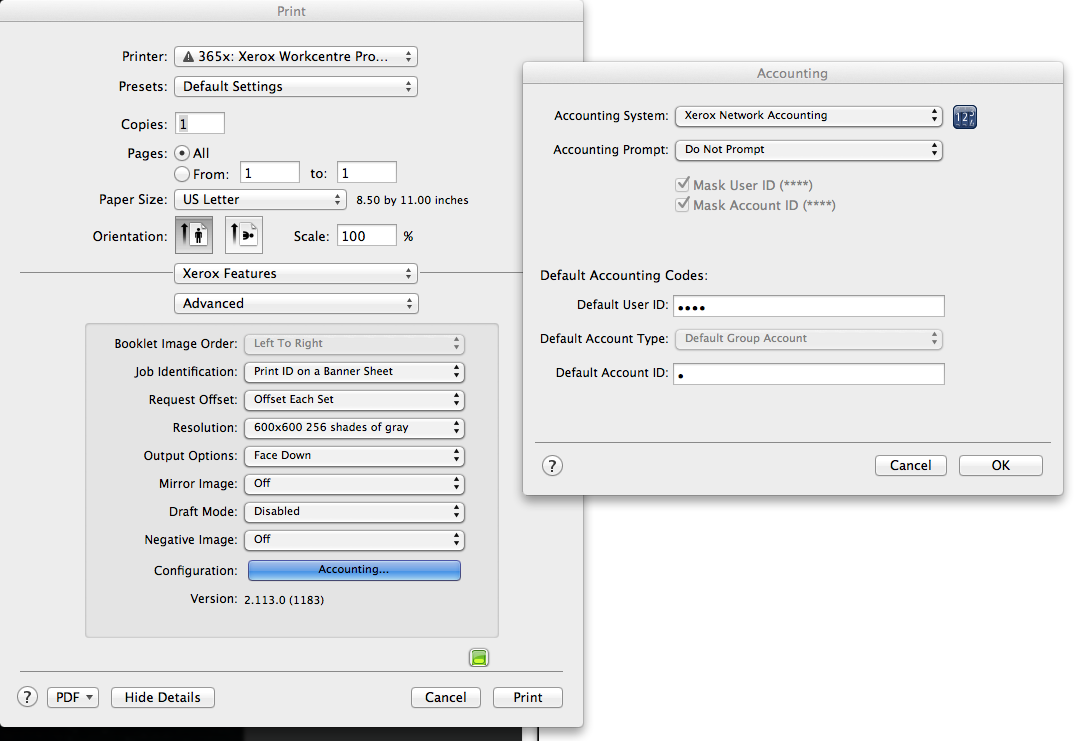
Task: Toggle the Mask User ID checkbox
Action: pos(682,184)
